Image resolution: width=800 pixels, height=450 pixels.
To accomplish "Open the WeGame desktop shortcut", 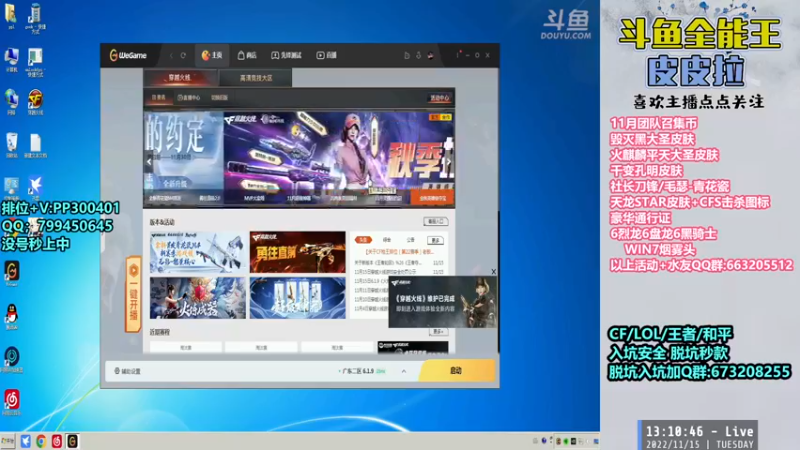I will coord(12,273).
